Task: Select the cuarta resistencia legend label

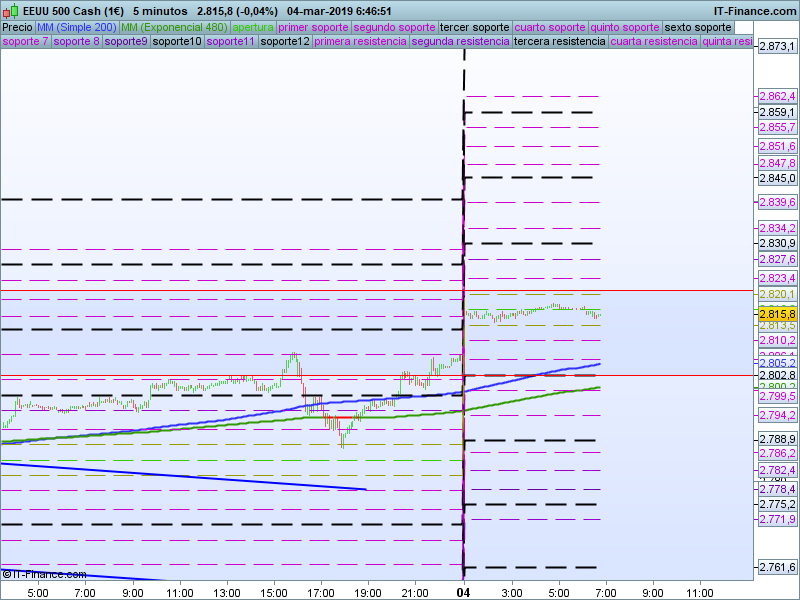Action: 654,42
